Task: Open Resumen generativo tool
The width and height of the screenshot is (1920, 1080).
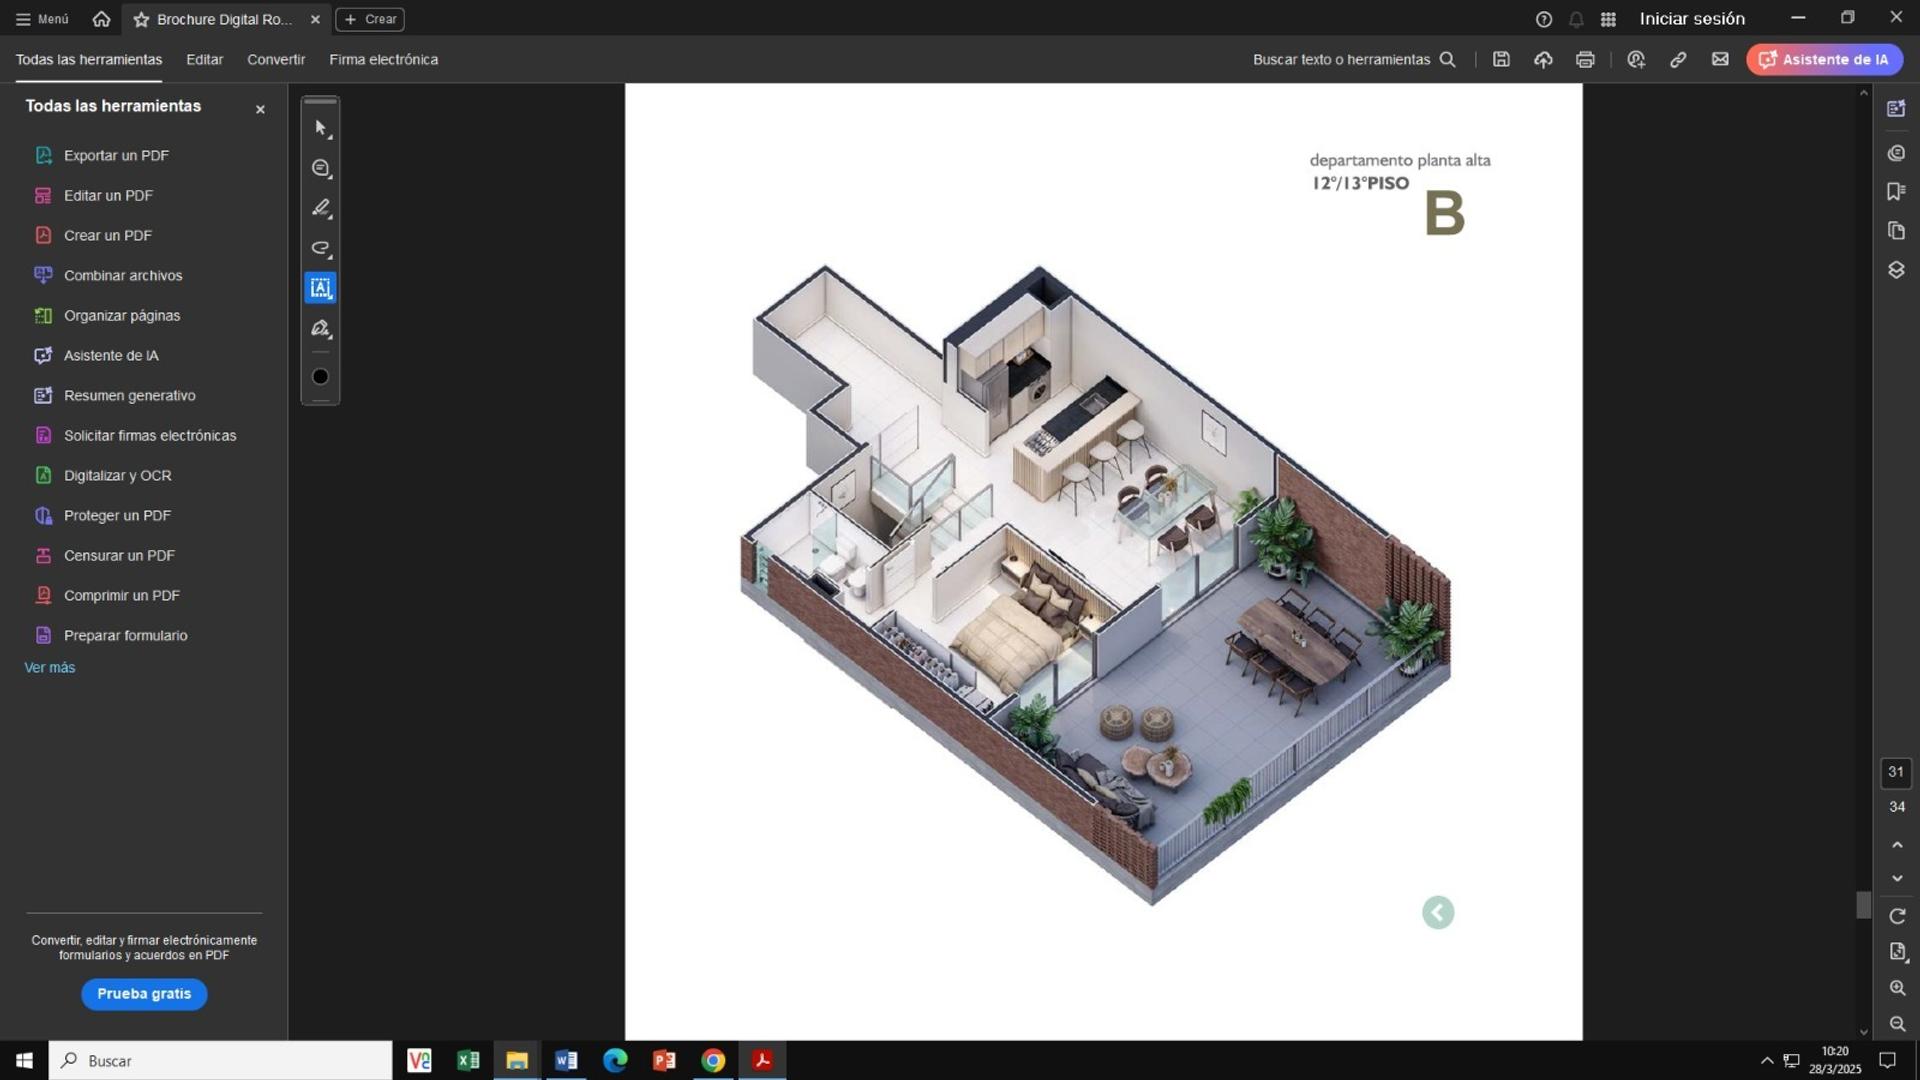Action: pos(130,395)
